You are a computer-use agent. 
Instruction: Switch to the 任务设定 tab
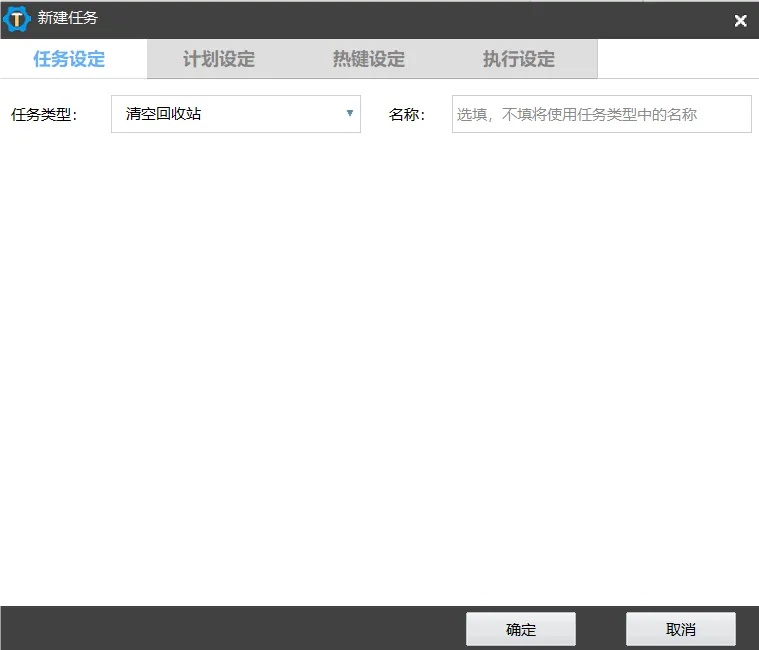coord(69,59)
